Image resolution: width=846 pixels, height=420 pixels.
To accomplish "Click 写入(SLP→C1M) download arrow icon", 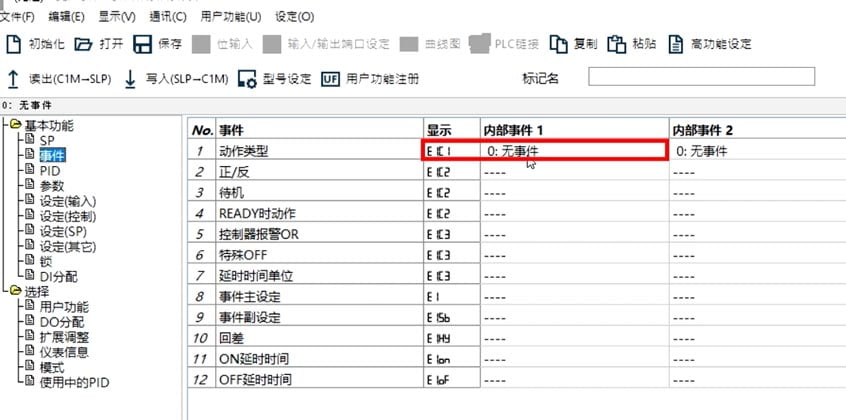I will (x=130, y=78).
